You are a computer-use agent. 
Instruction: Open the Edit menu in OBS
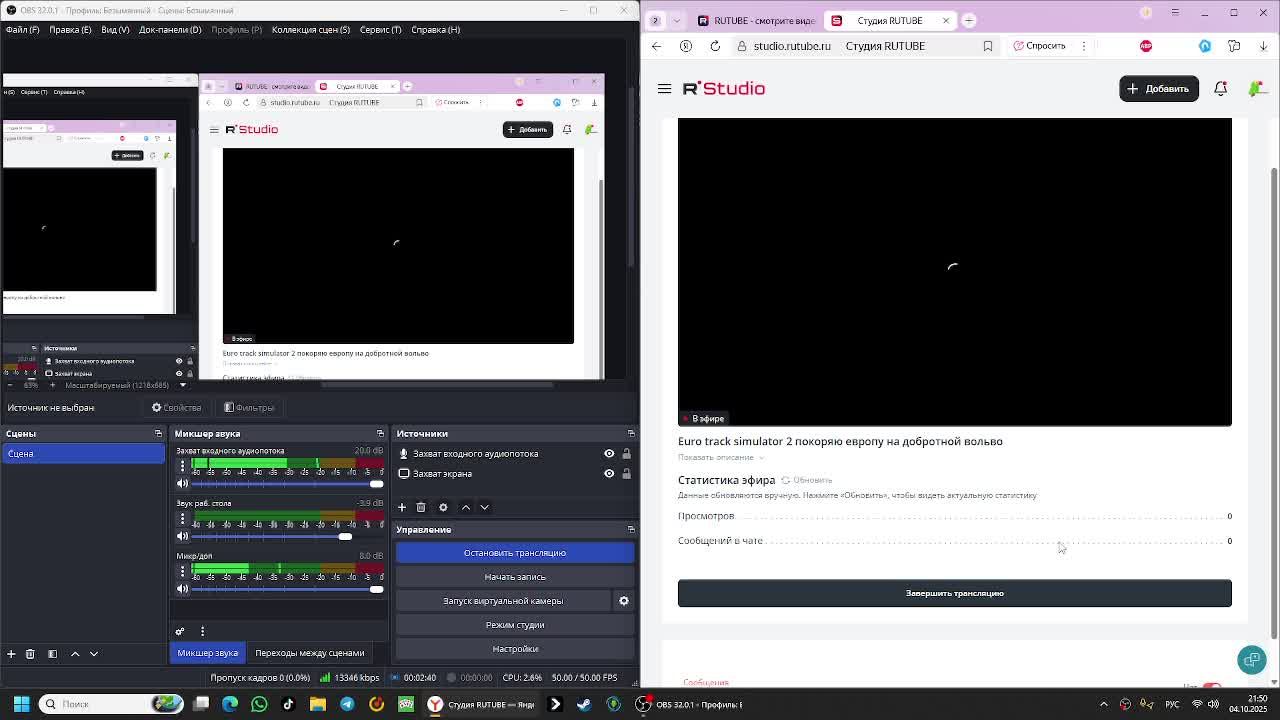point(70,30)
